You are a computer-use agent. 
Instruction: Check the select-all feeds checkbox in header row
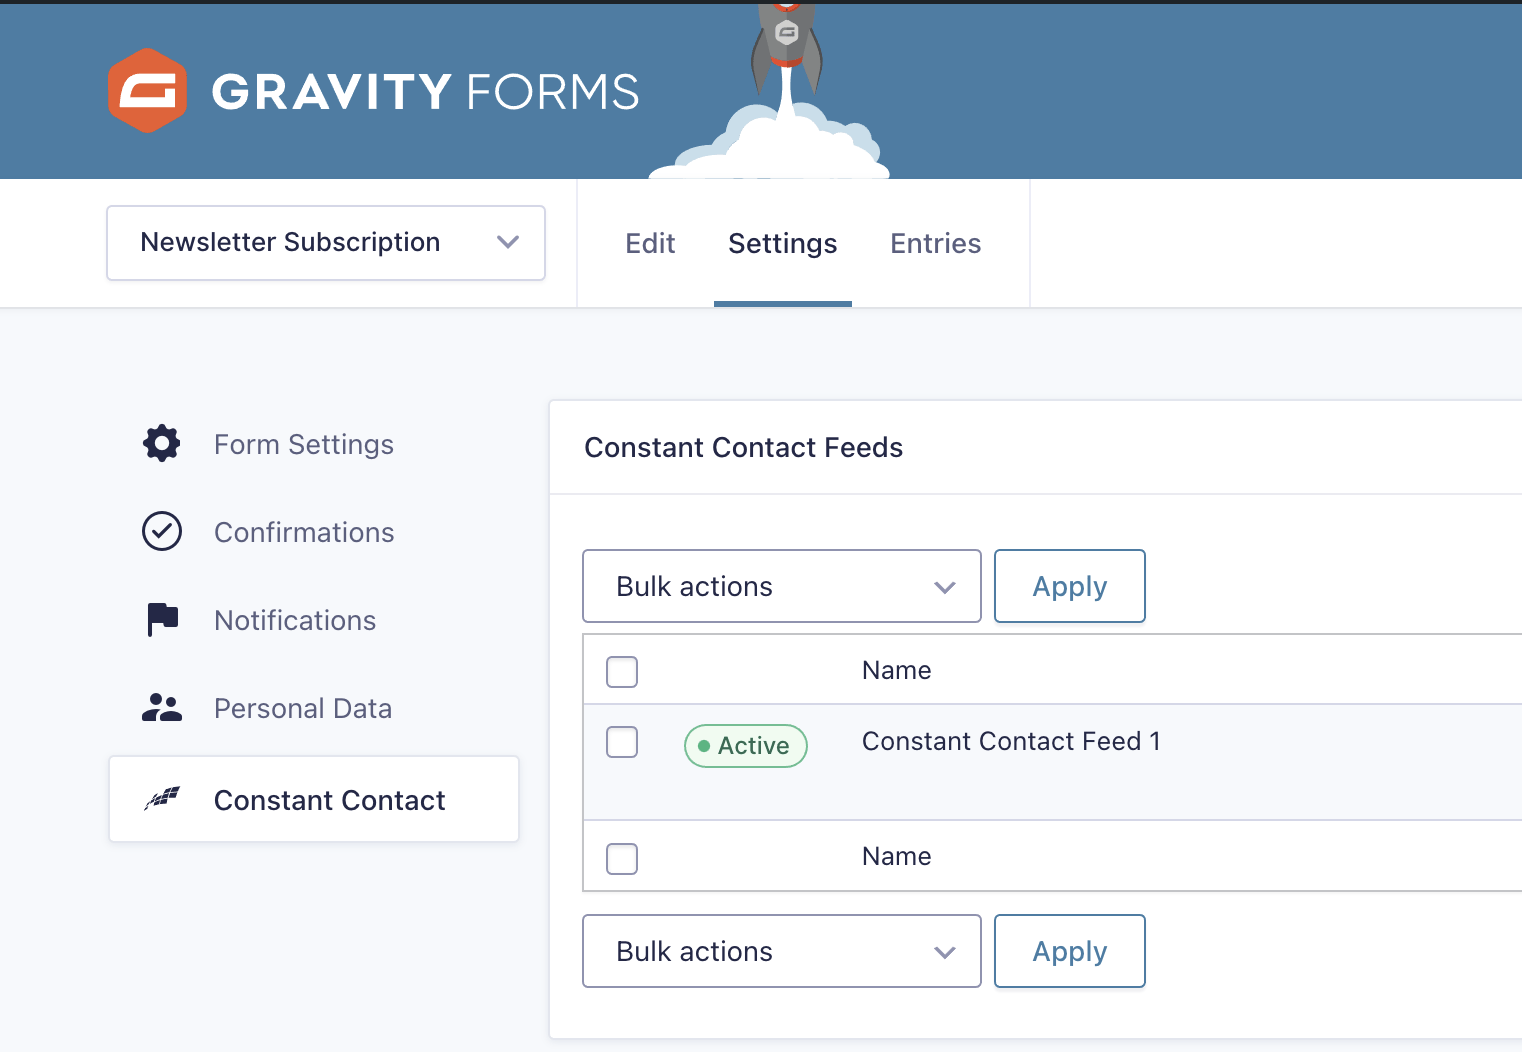[x=621, y=671]
